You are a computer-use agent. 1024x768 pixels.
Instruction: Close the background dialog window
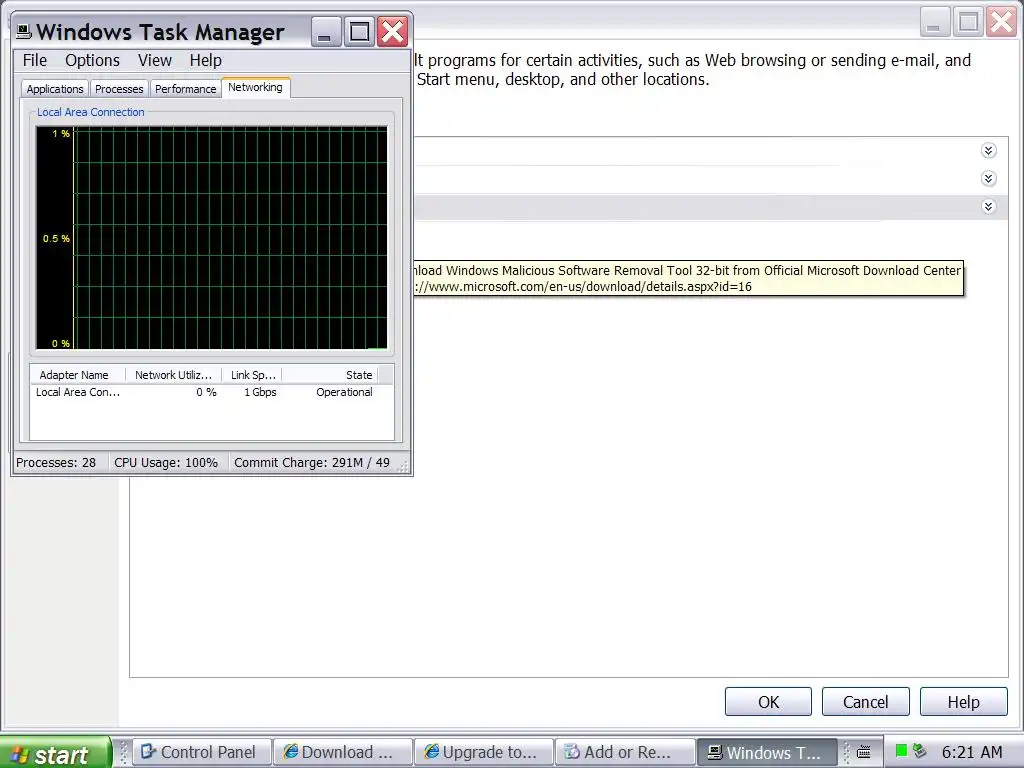click(x=1002, y=22)
